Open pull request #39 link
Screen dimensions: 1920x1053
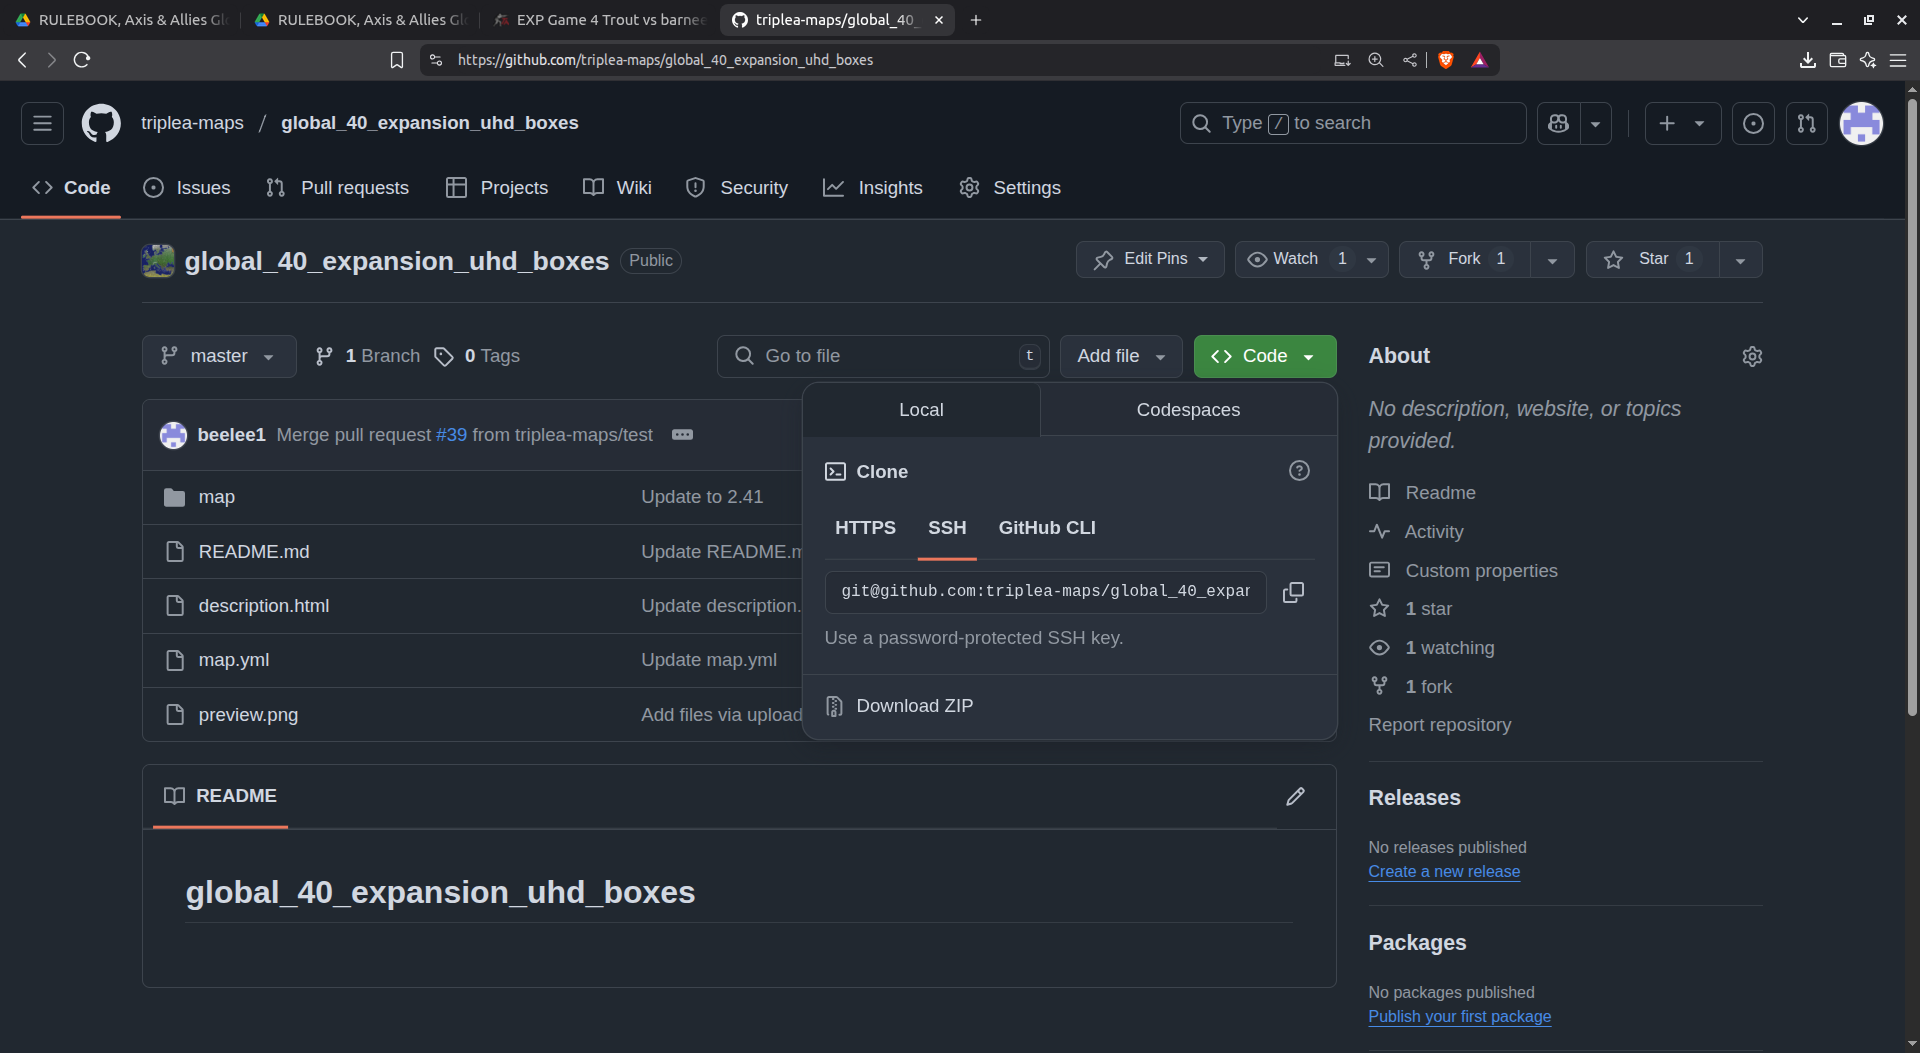click(451, 435)
